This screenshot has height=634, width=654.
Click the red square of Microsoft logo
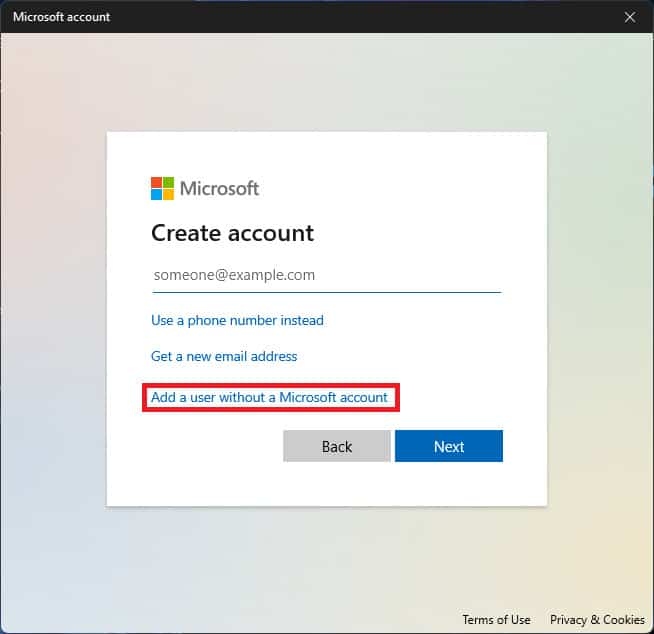pyautogui.click(x=156, y=183)
